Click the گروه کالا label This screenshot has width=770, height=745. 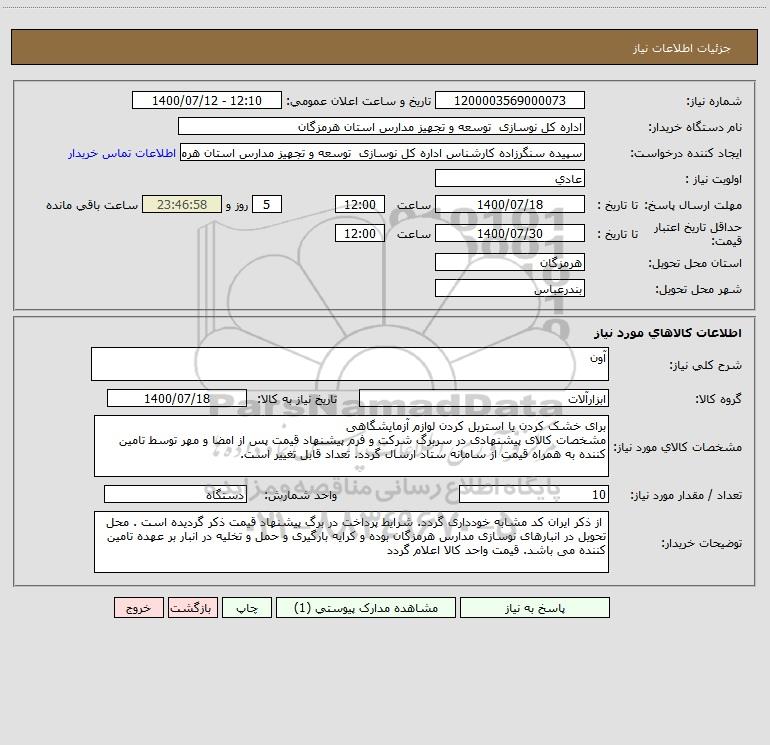[x=718, y=399]
